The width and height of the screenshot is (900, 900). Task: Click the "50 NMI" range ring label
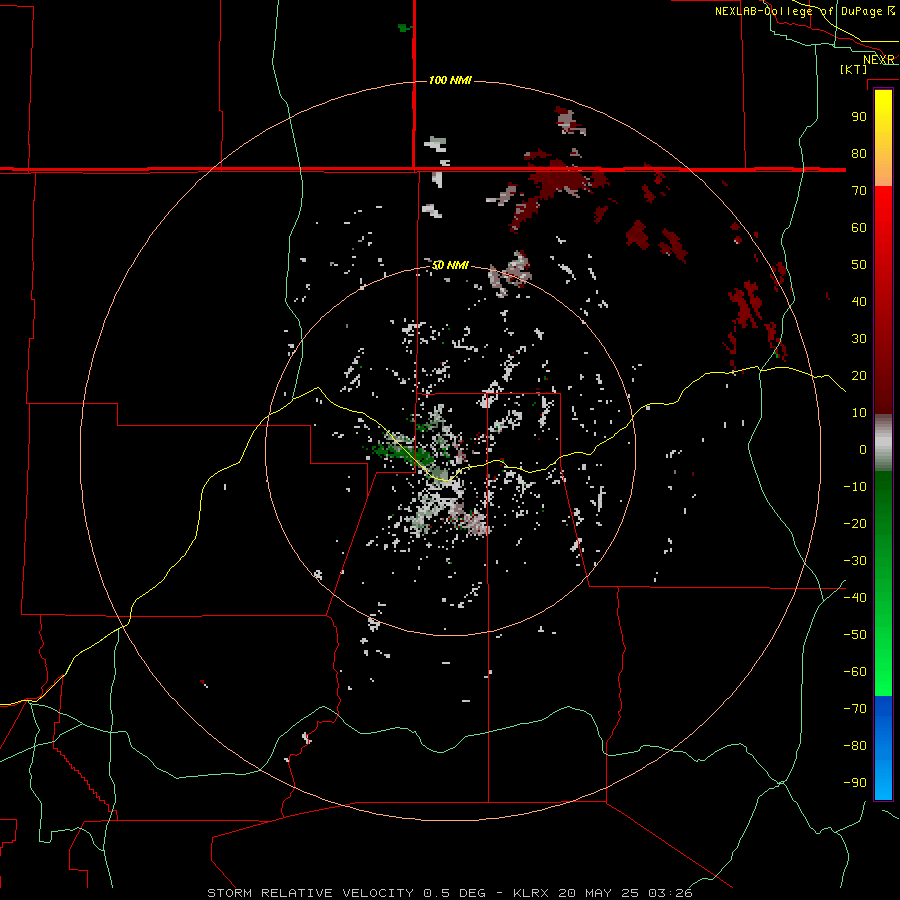click(x=450, y=265)
